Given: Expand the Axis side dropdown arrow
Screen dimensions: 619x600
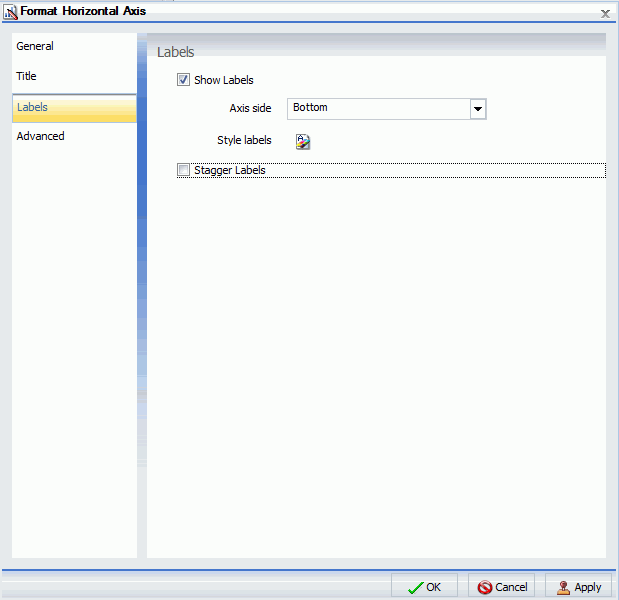Looking at the screenshot, I should pyautogui.click(x=478, y=109).
